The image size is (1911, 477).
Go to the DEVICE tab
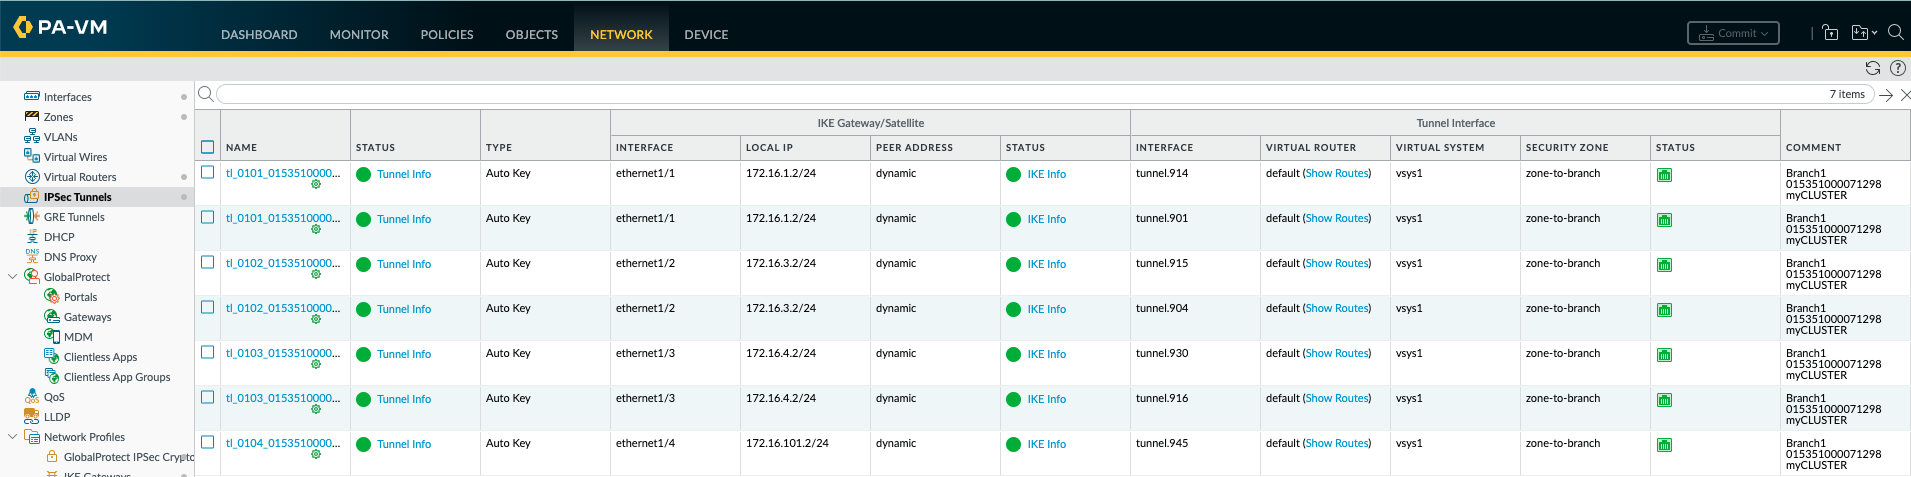(706, 34)
